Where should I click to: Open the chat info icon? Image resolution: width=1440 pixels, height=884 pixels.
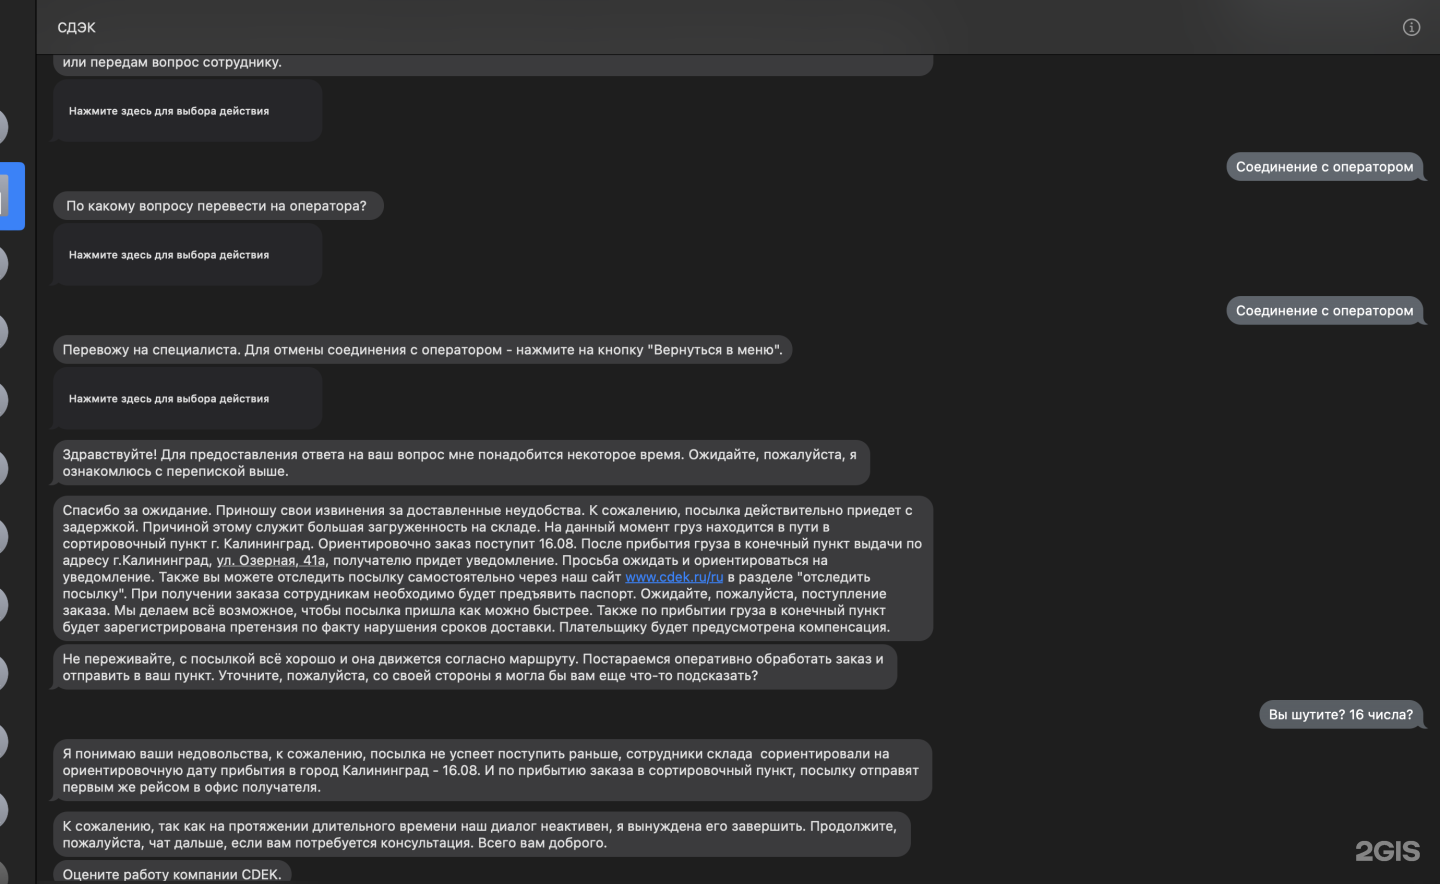coord(1411,27)
